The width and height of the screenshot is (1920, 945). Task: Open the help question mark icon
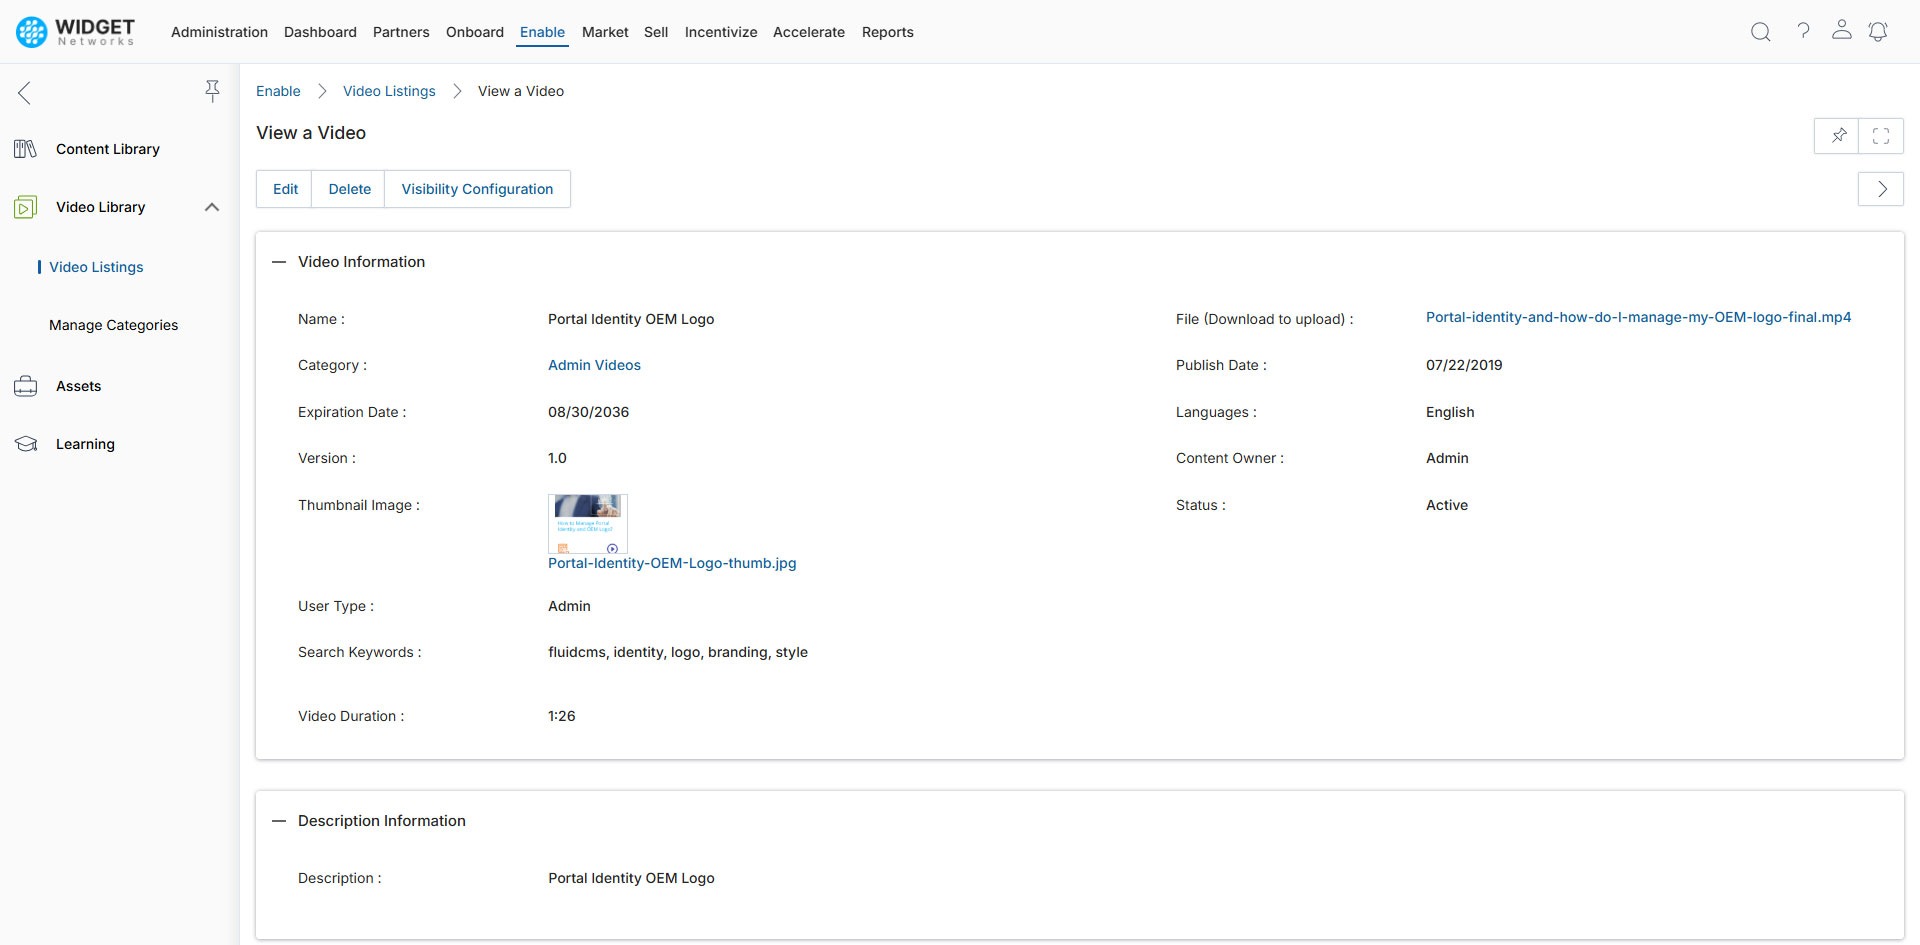1804,31
